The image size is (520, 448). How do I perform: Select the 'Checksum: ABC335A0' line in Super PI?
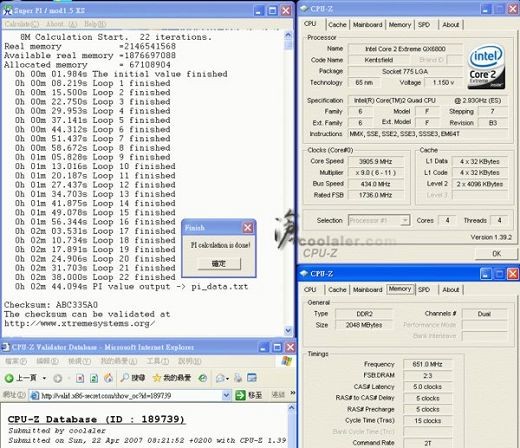[51, 305]
